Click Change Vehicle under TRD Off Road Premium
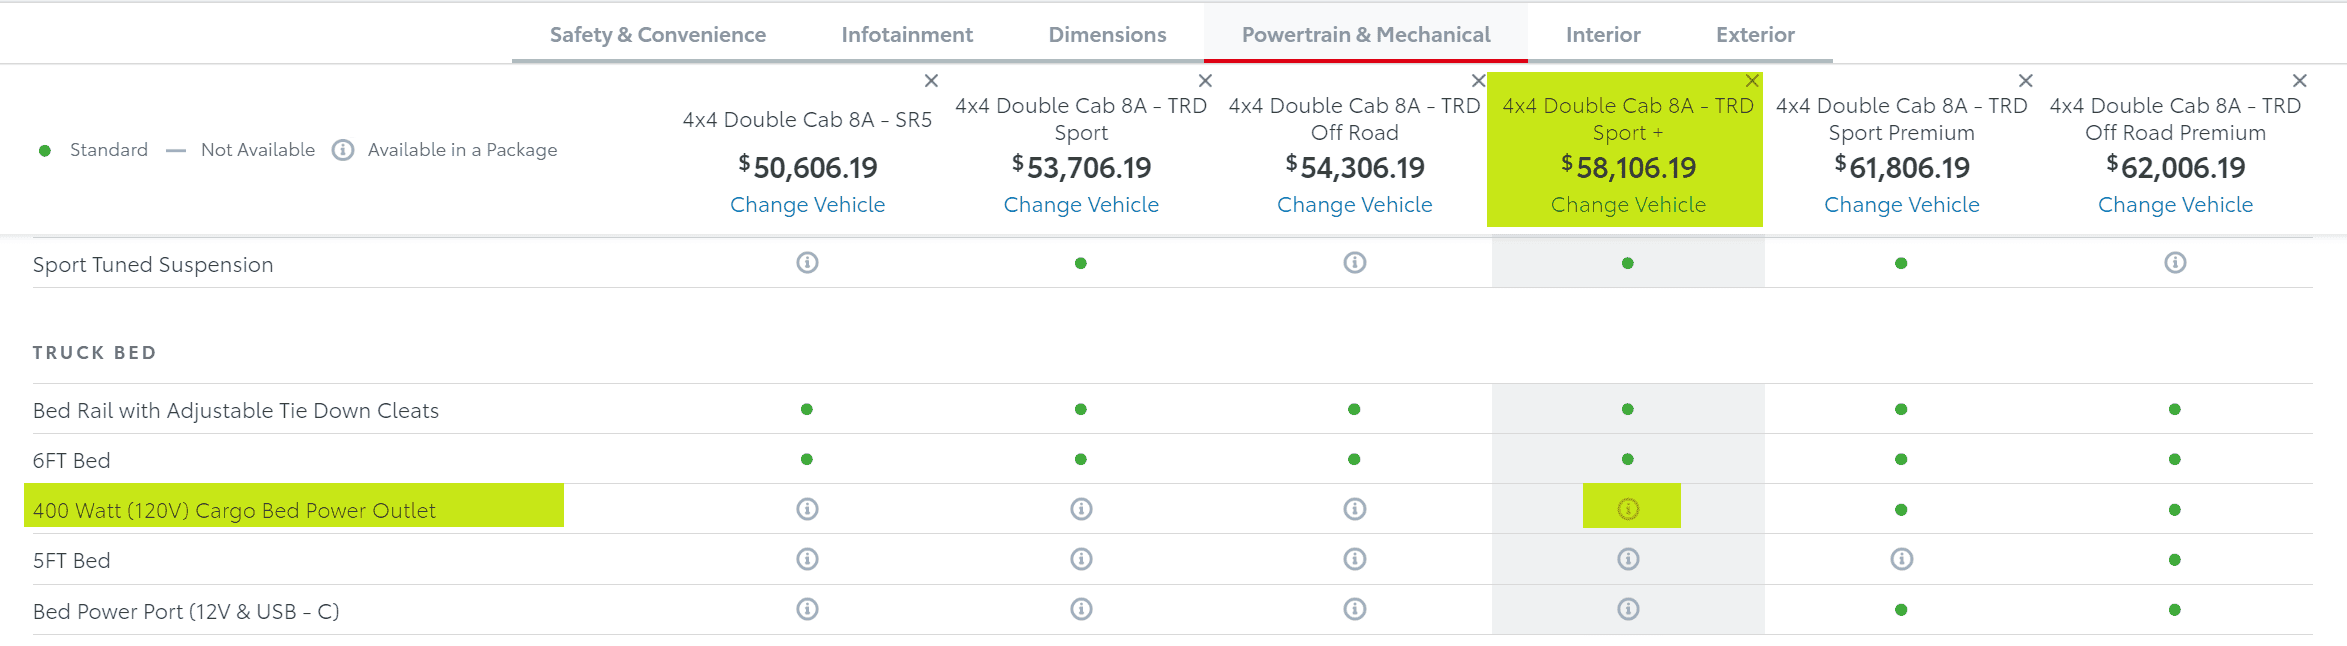The height and width of the screenshot is (646, 2347). [2175, 205]
